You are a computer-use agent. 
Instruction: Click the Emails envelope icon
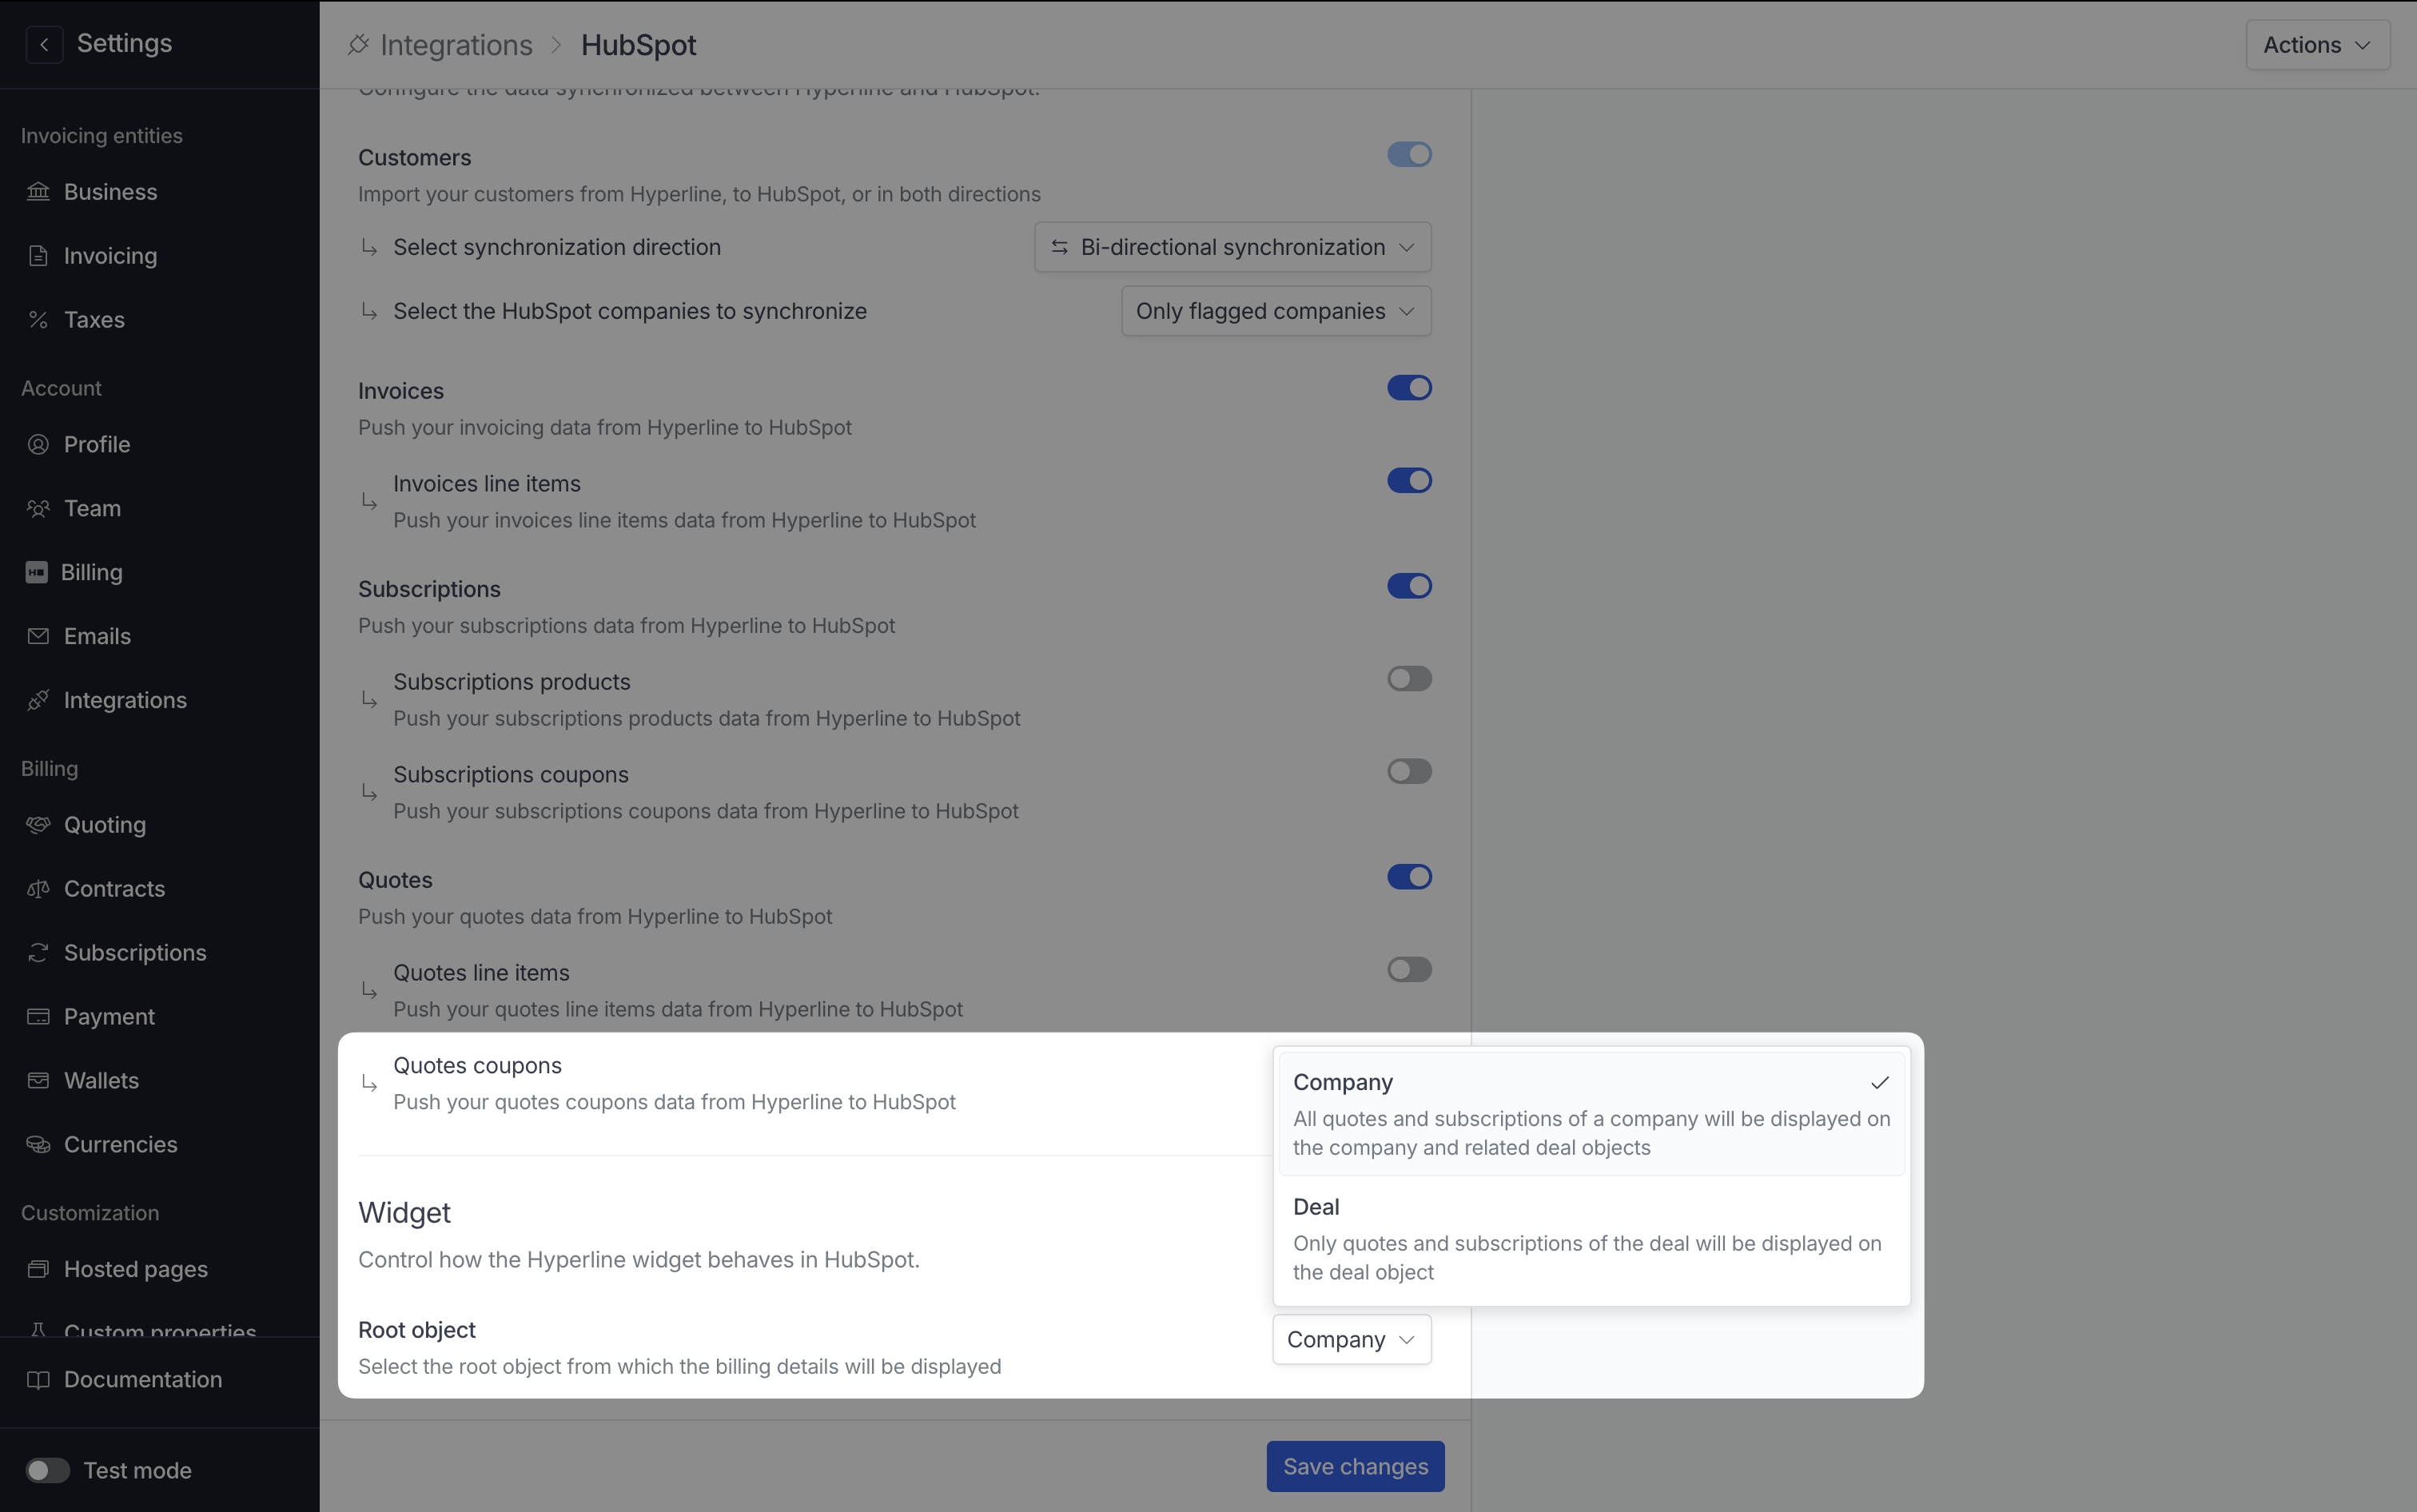pyautogui.click(x=38, y=636)
